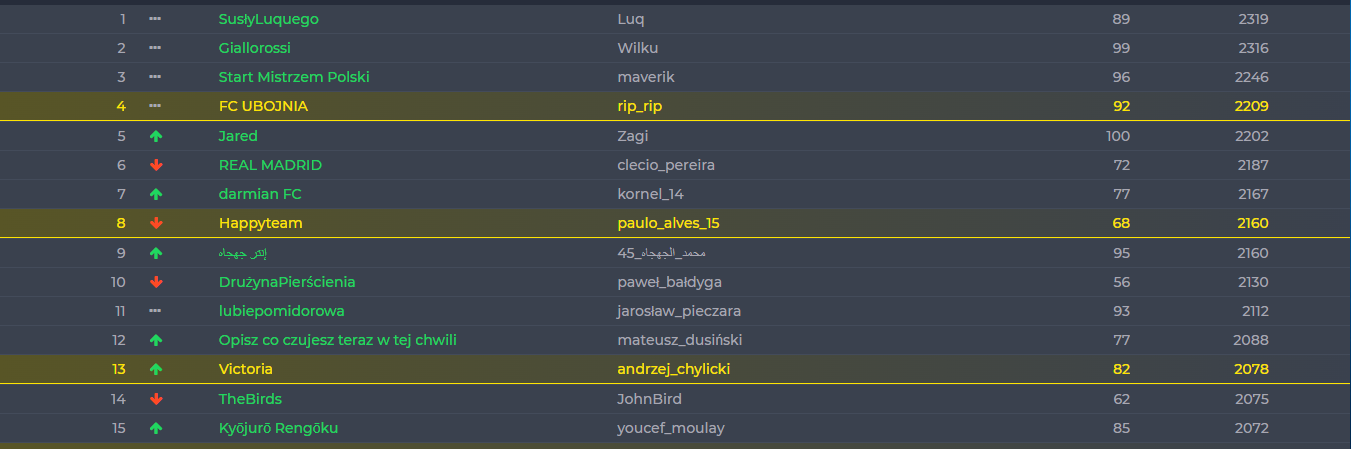The height and width of the screenshot is (449, 1351).
Task: Click the red down arrow beside TheBirds
Action: point(155,399)
